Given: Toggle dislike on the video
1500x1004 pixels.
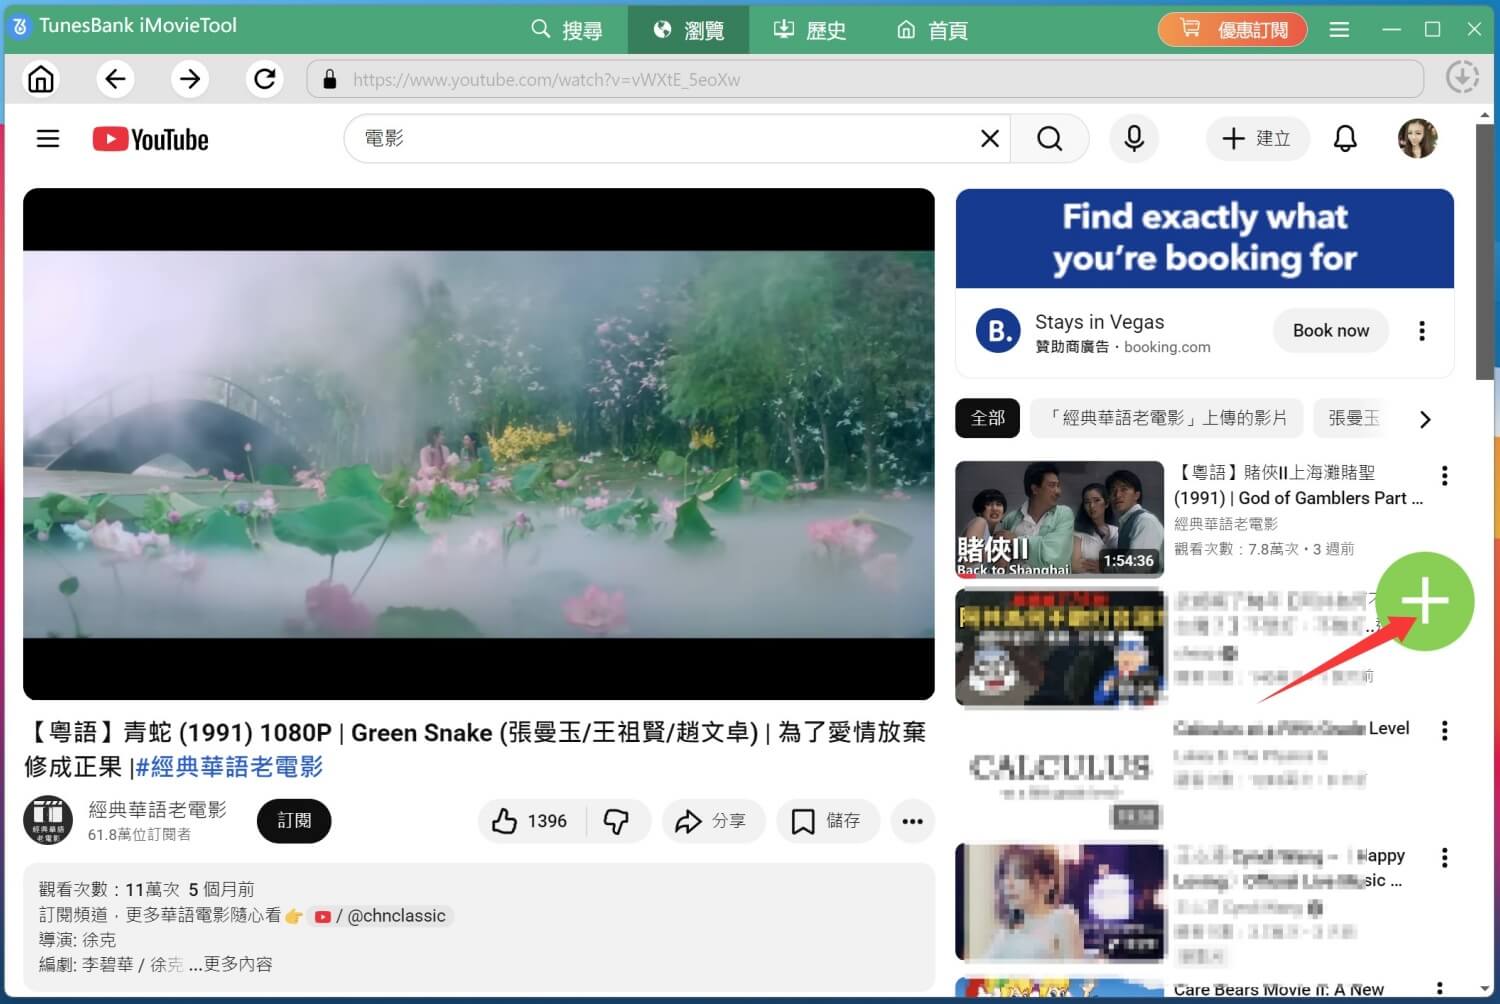Looking at the screenshot, I should point(618,820).
